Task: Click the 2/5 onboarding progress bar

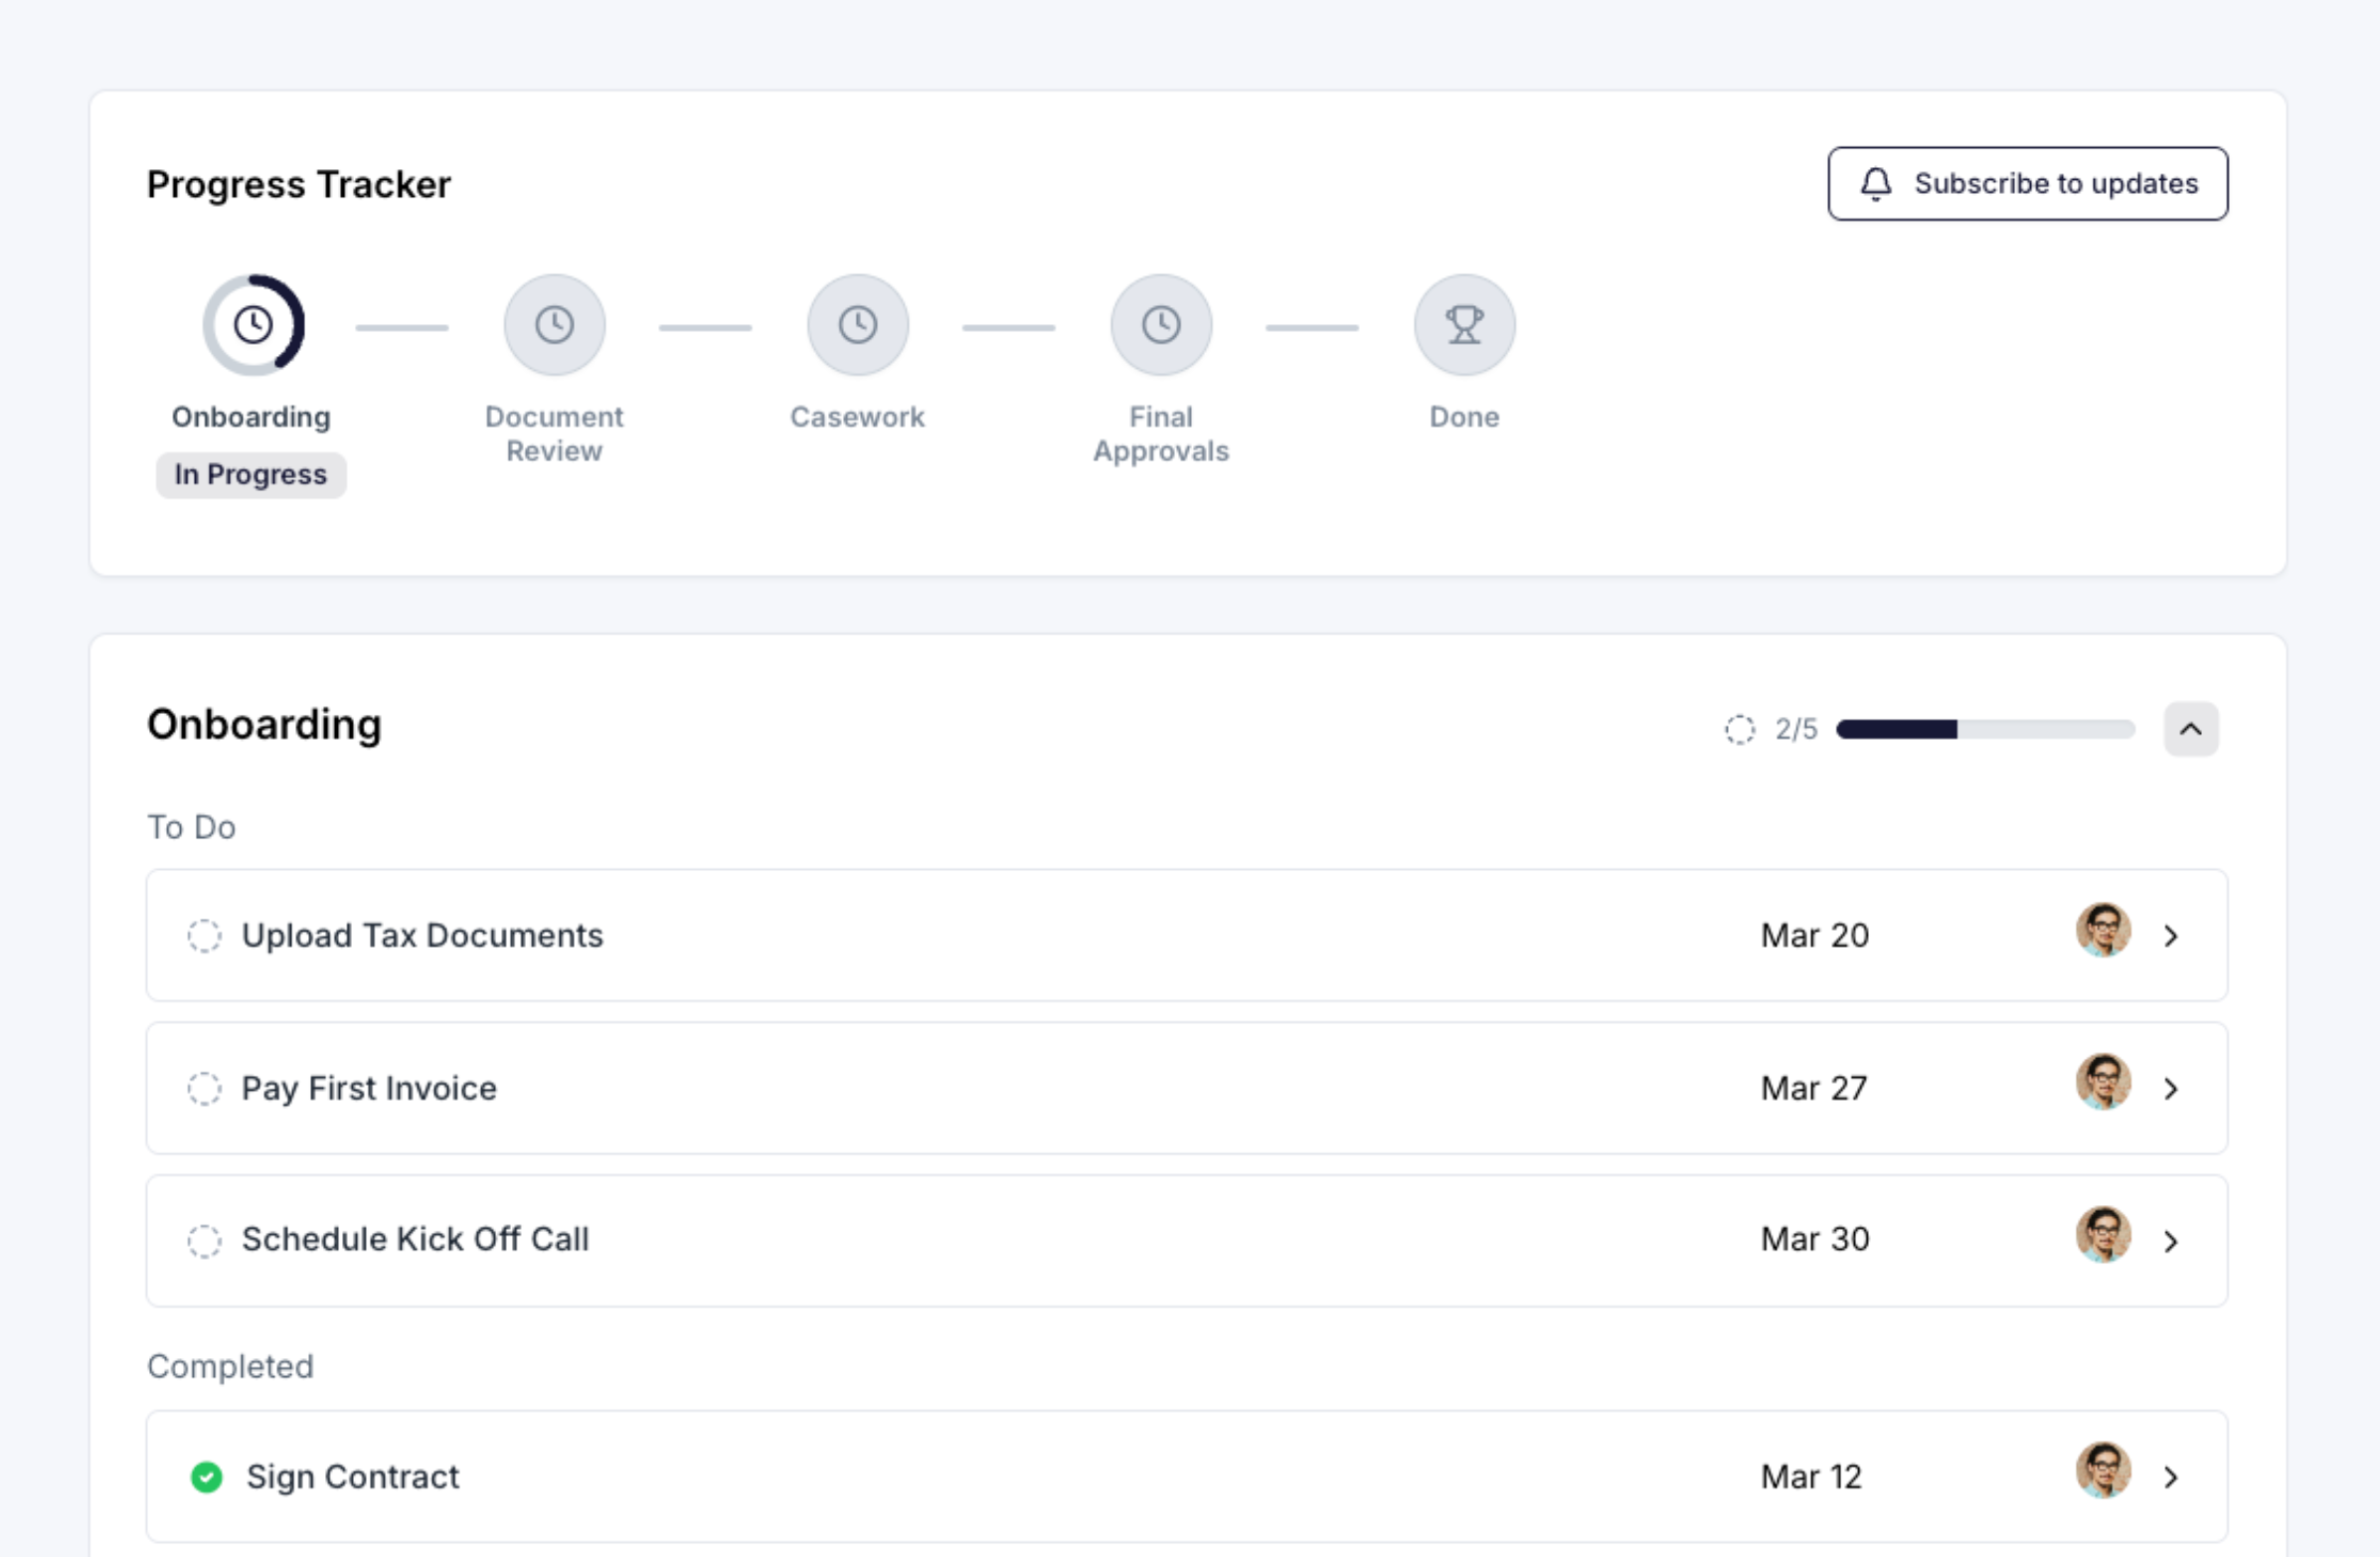Action: tap(1985, 730)
